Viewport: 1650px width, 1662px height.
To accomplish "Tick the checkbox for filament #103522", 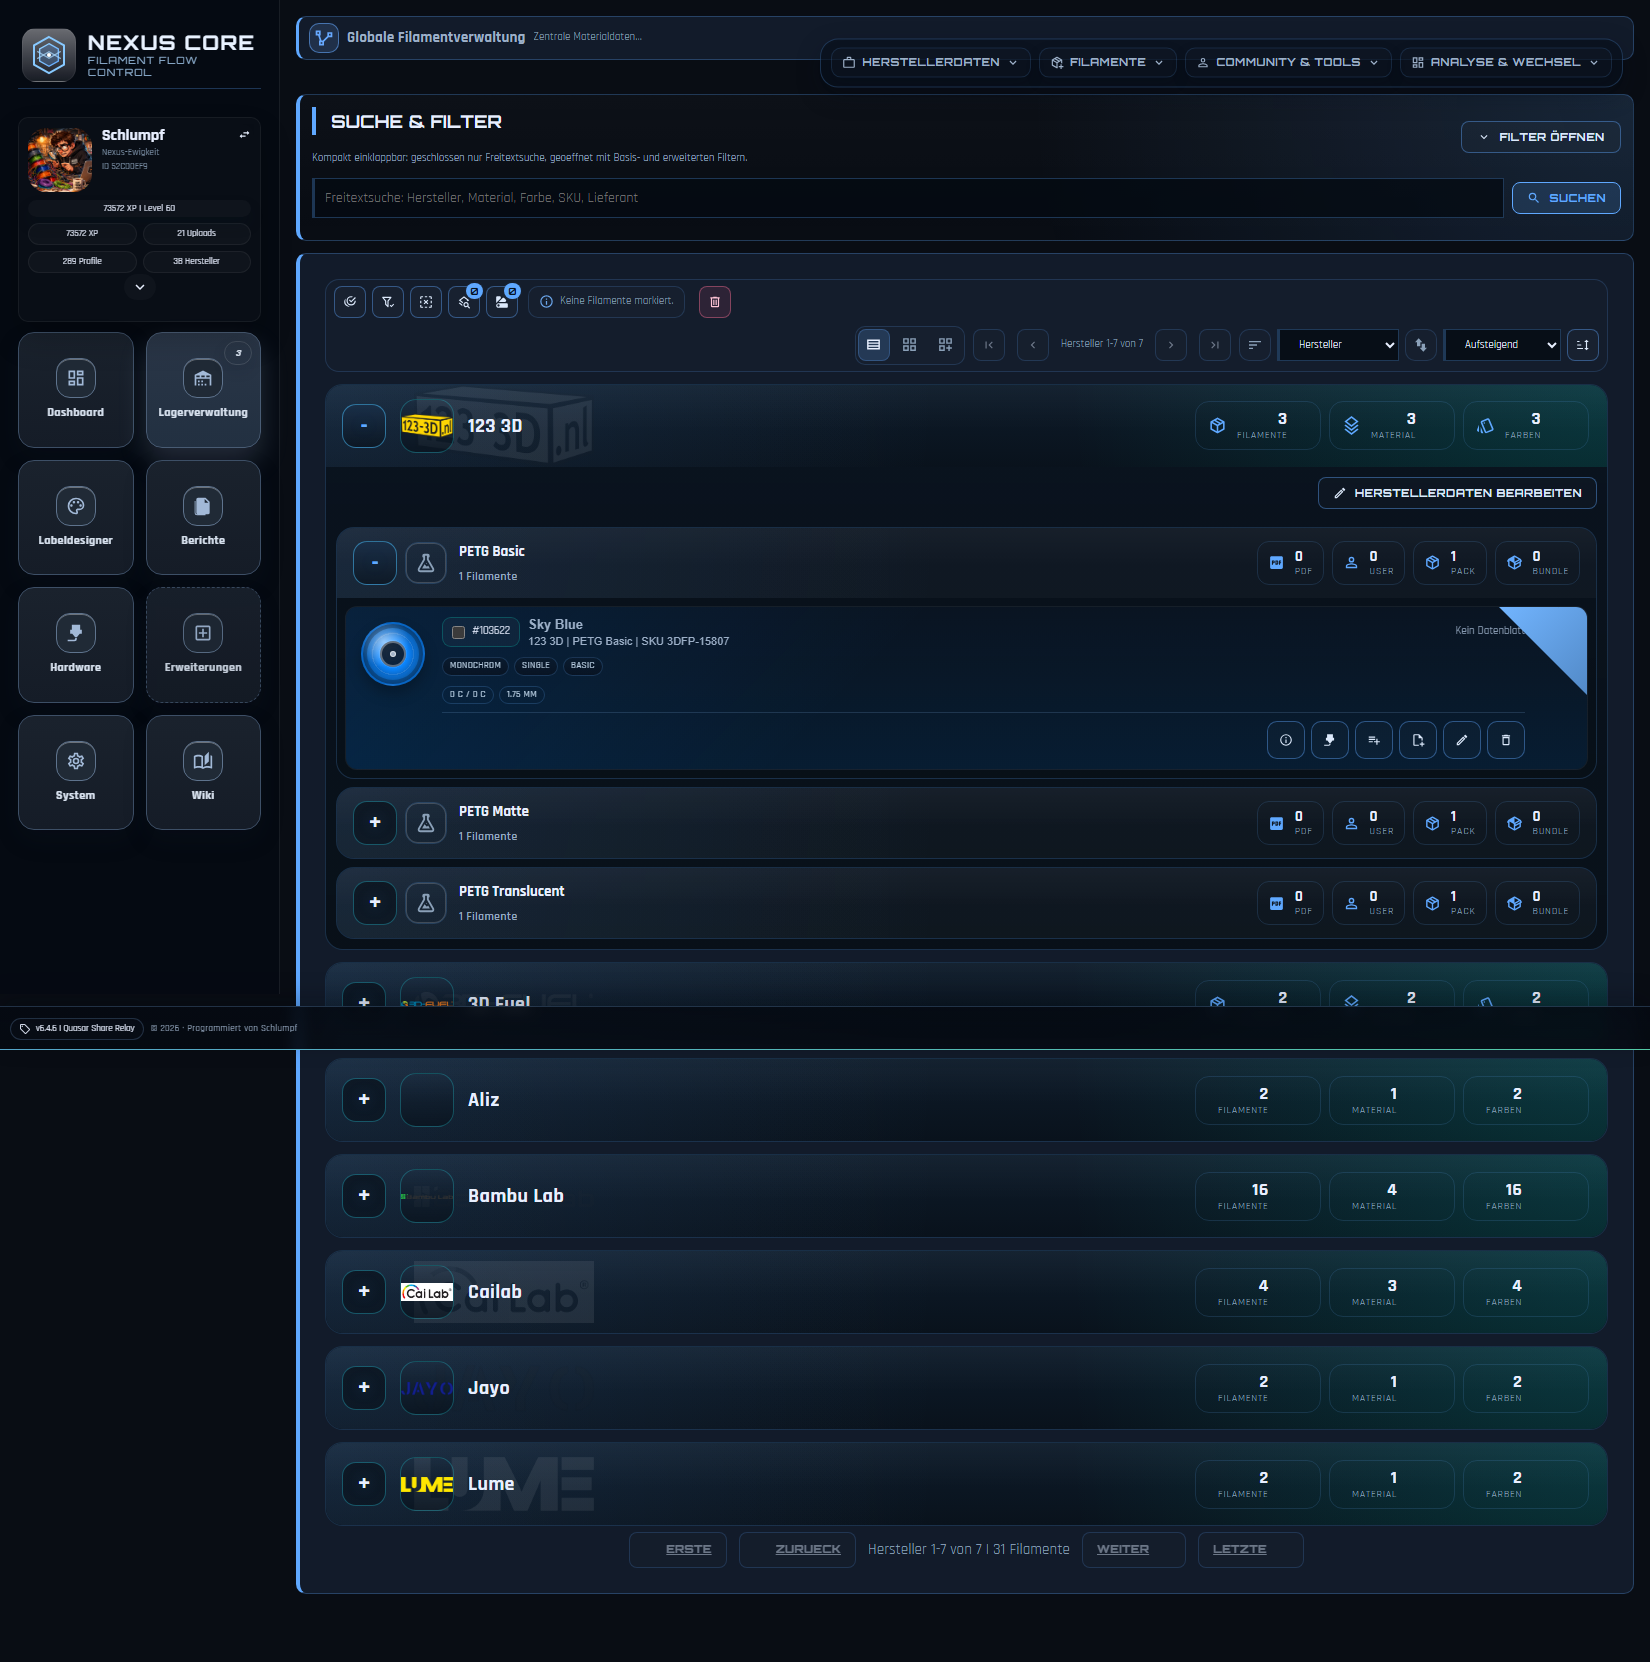I will coord(459,632).
